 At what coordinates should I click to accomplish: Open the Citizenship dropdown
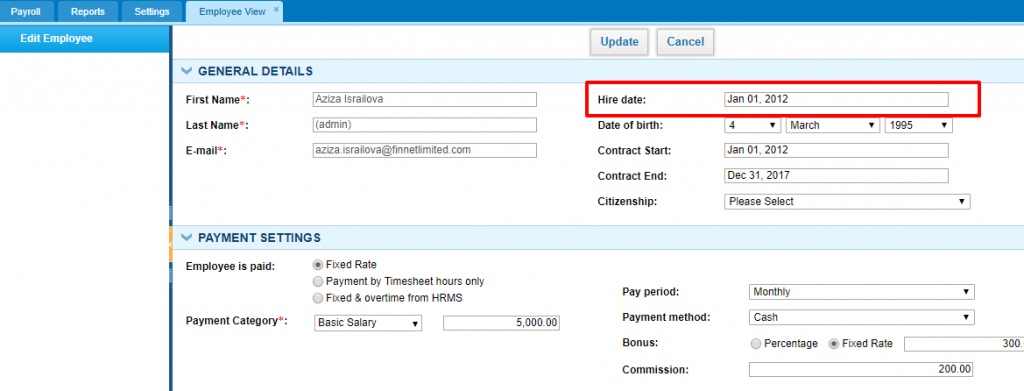[x=848, y=202]
